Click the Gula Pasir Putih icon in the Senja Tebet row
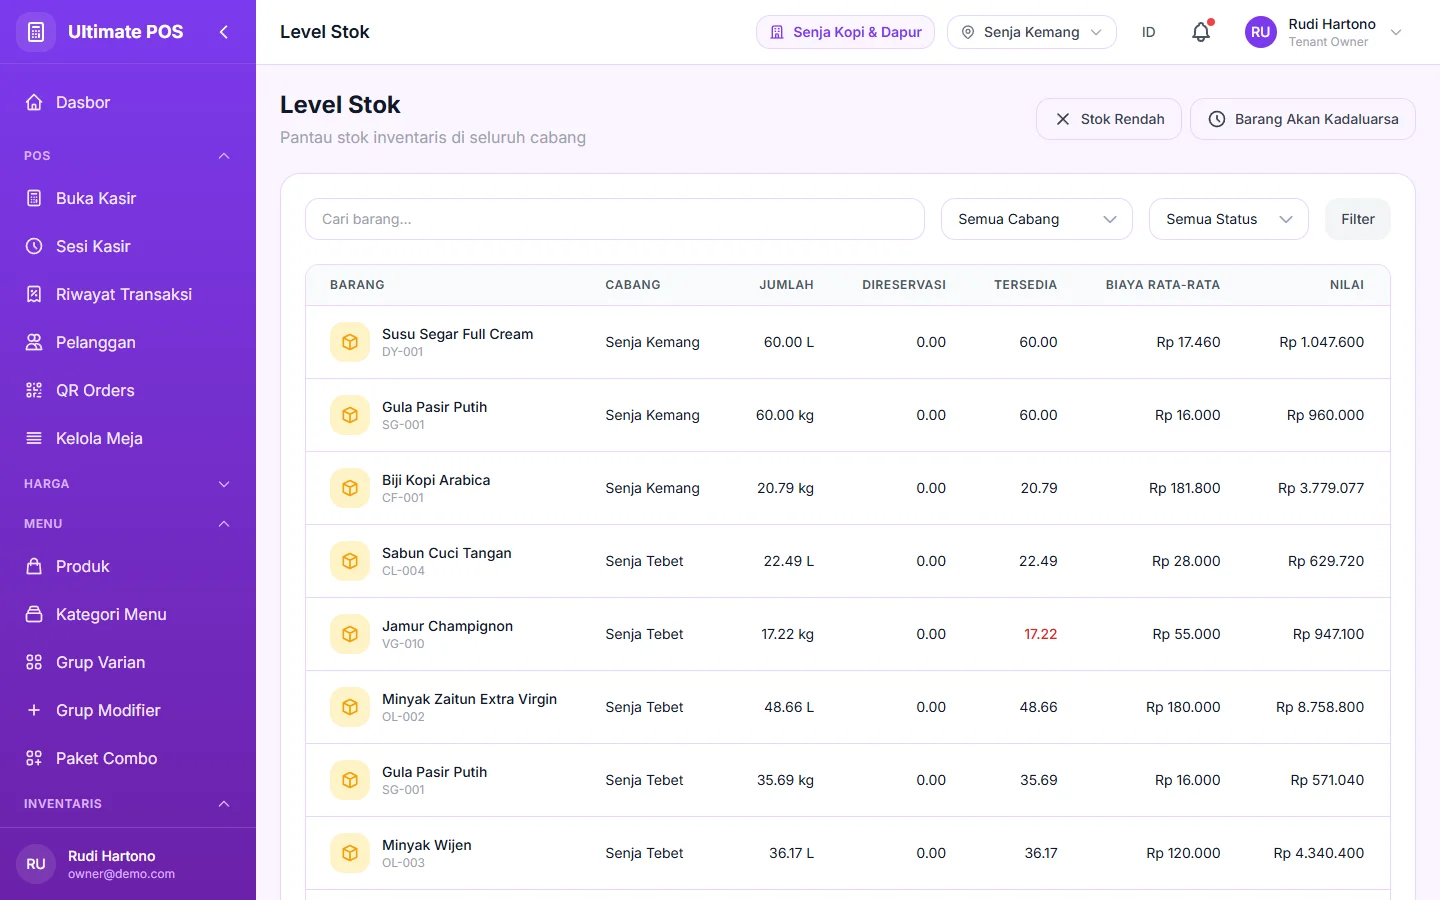Image resolution: width=1440 pixels, height=900 pixels. 350,780
